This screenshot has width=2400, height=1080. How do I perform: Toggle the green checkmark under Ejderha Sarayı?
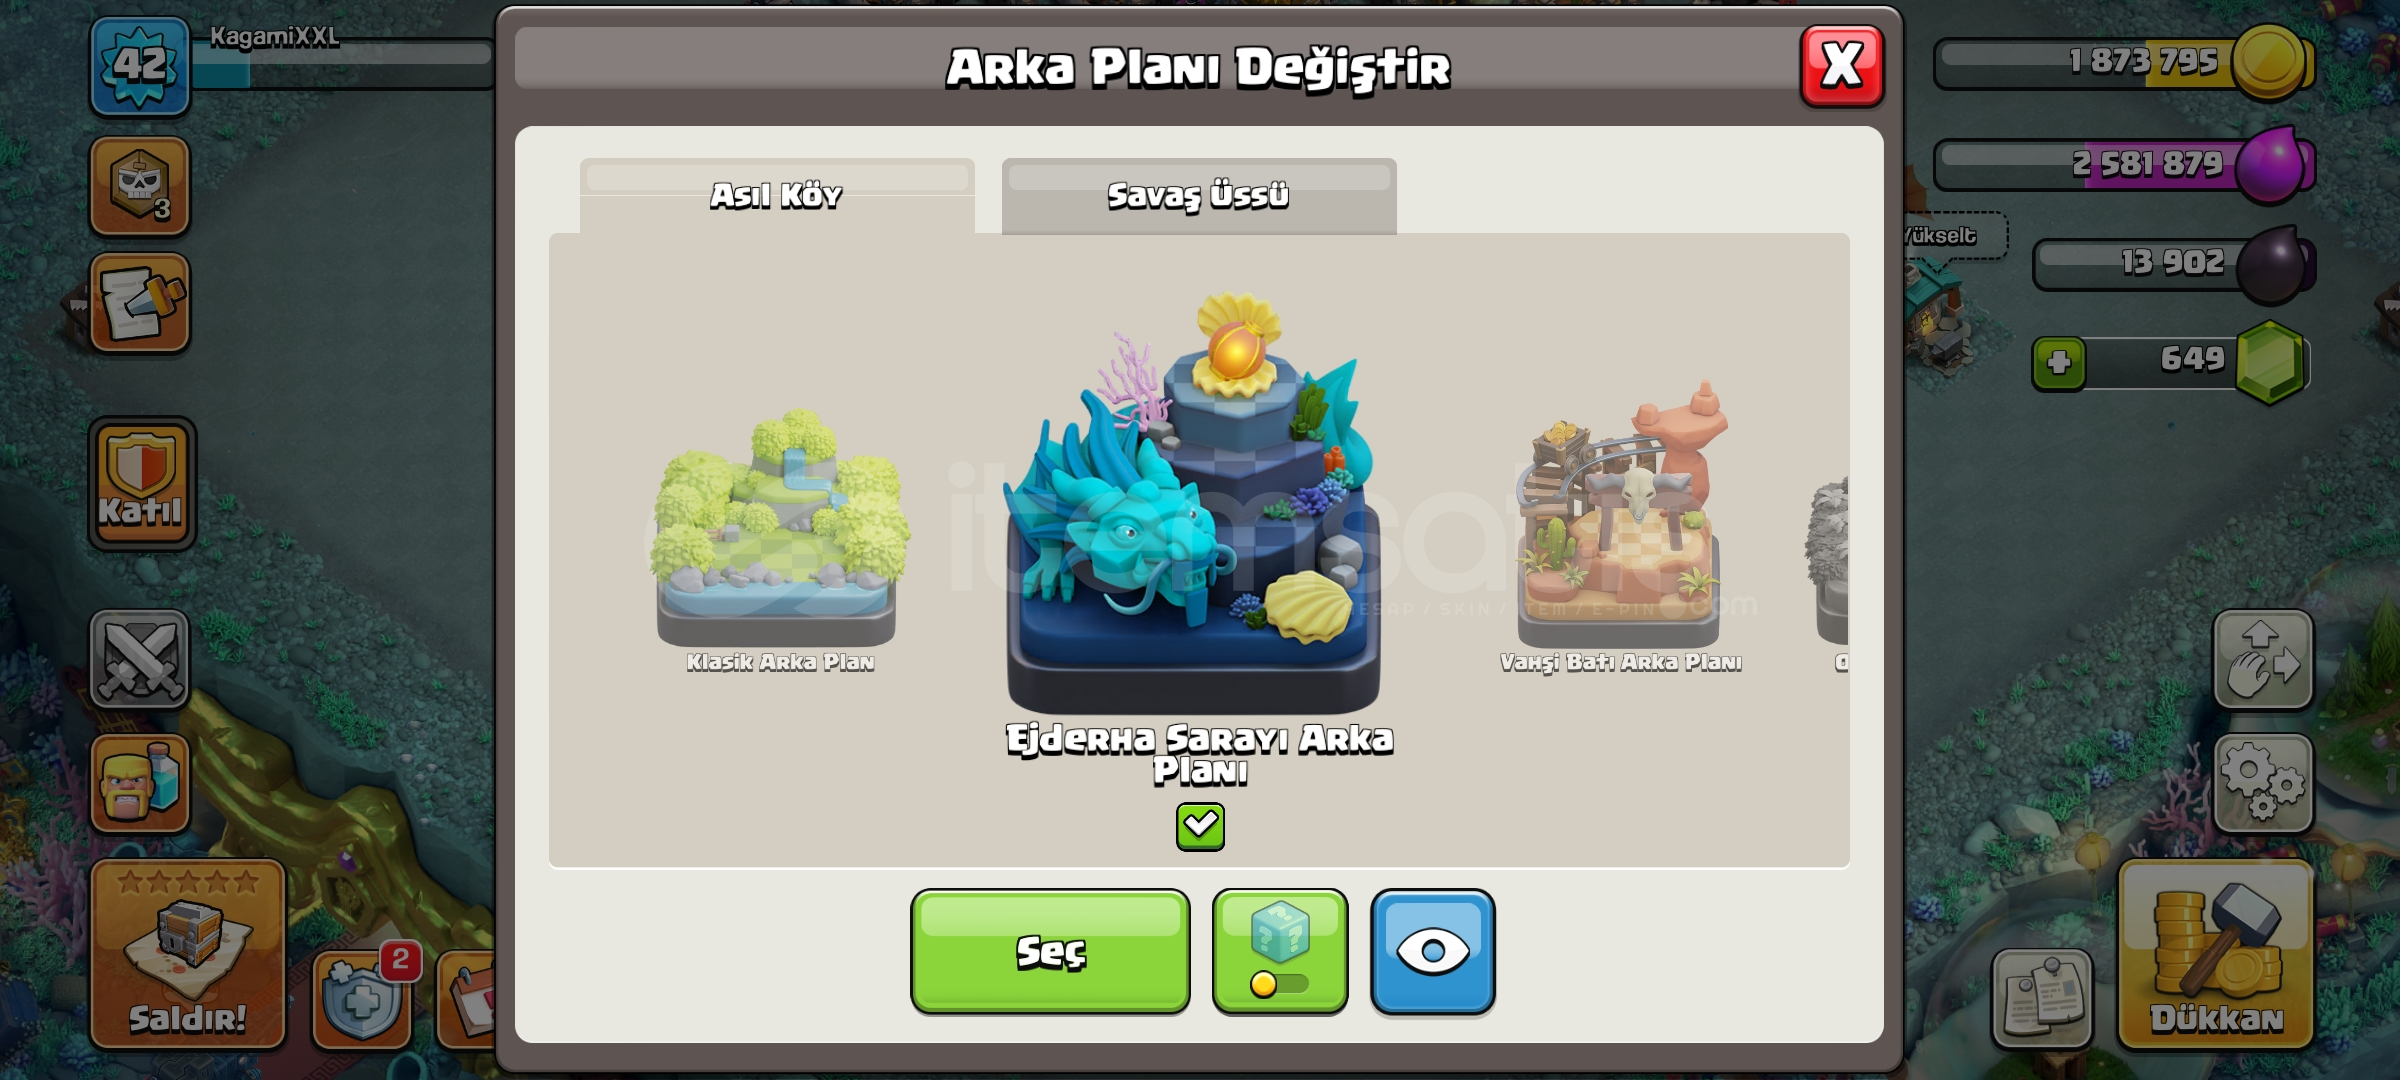pyautogui.click(x=1200, y=827)
